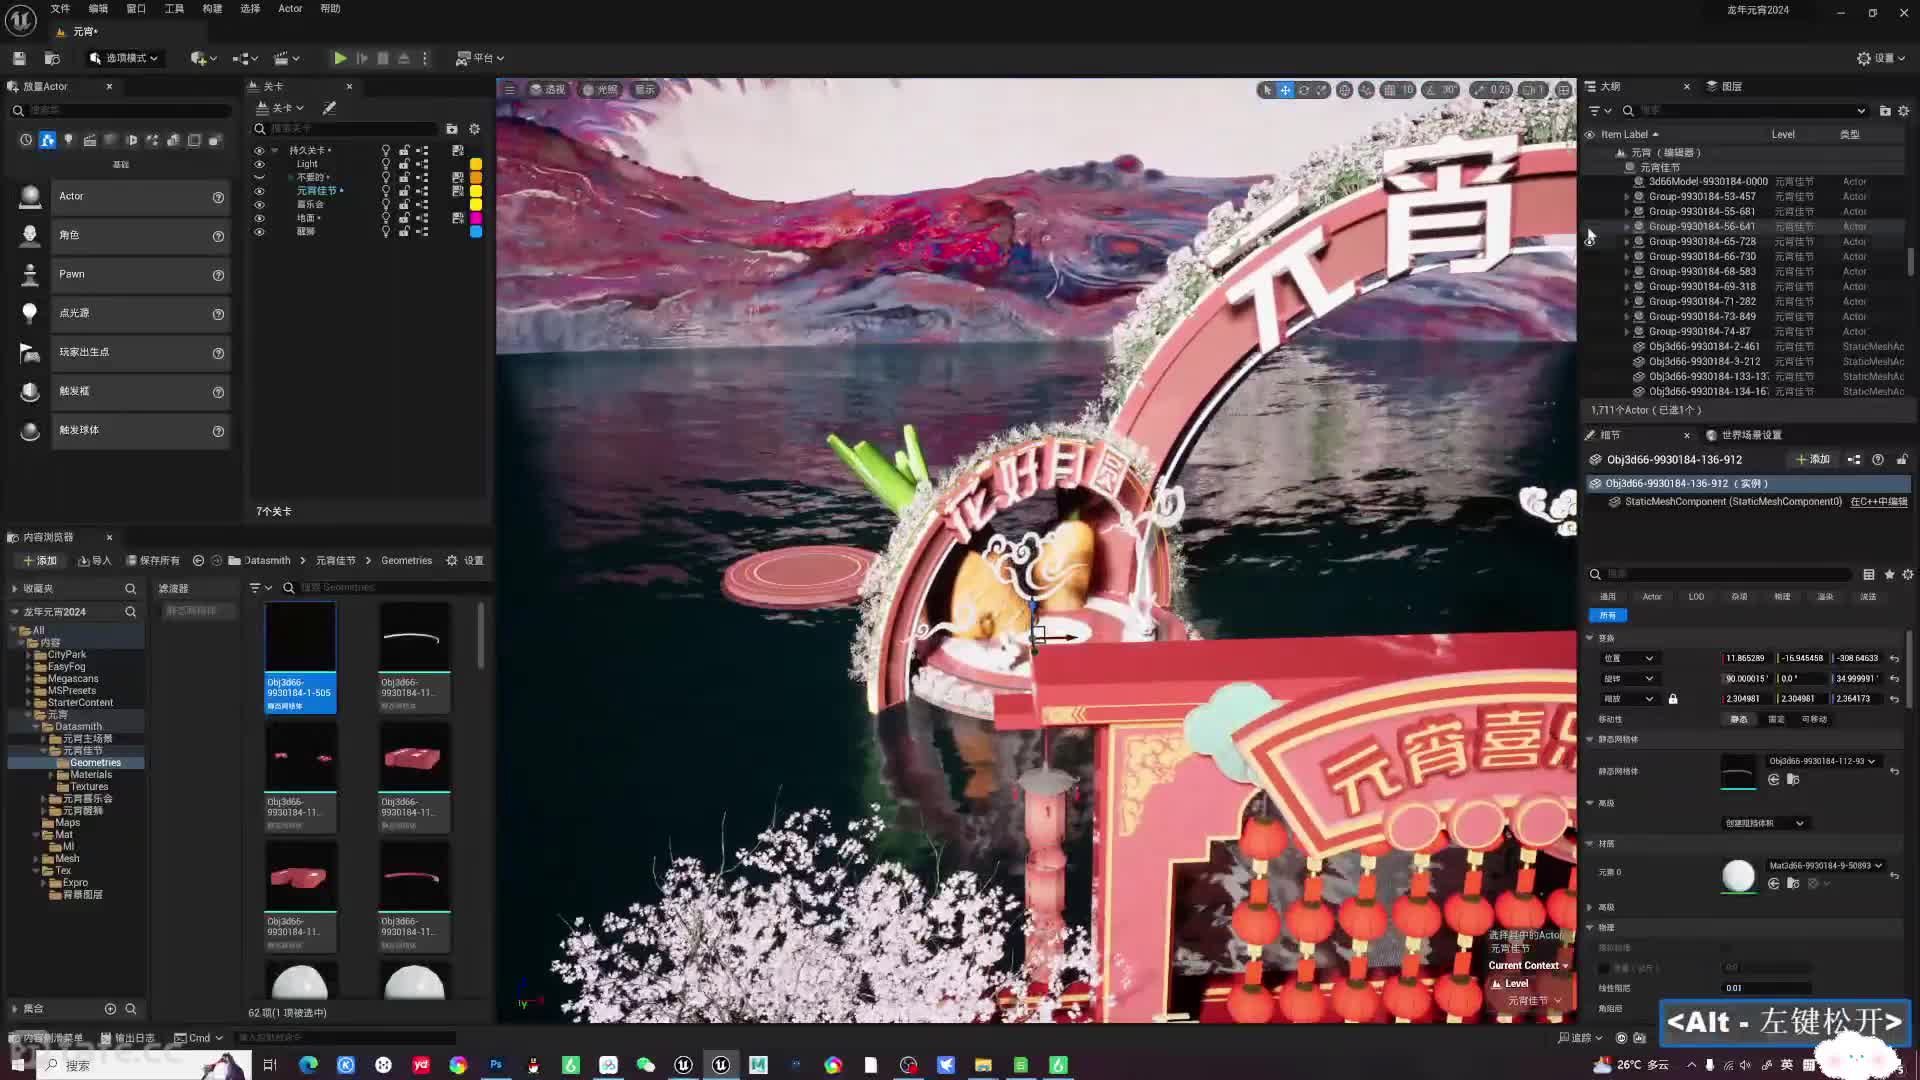Switch to 世界场景设置 tab
Screen dimensions: 1920x1080
(1744, 435)
